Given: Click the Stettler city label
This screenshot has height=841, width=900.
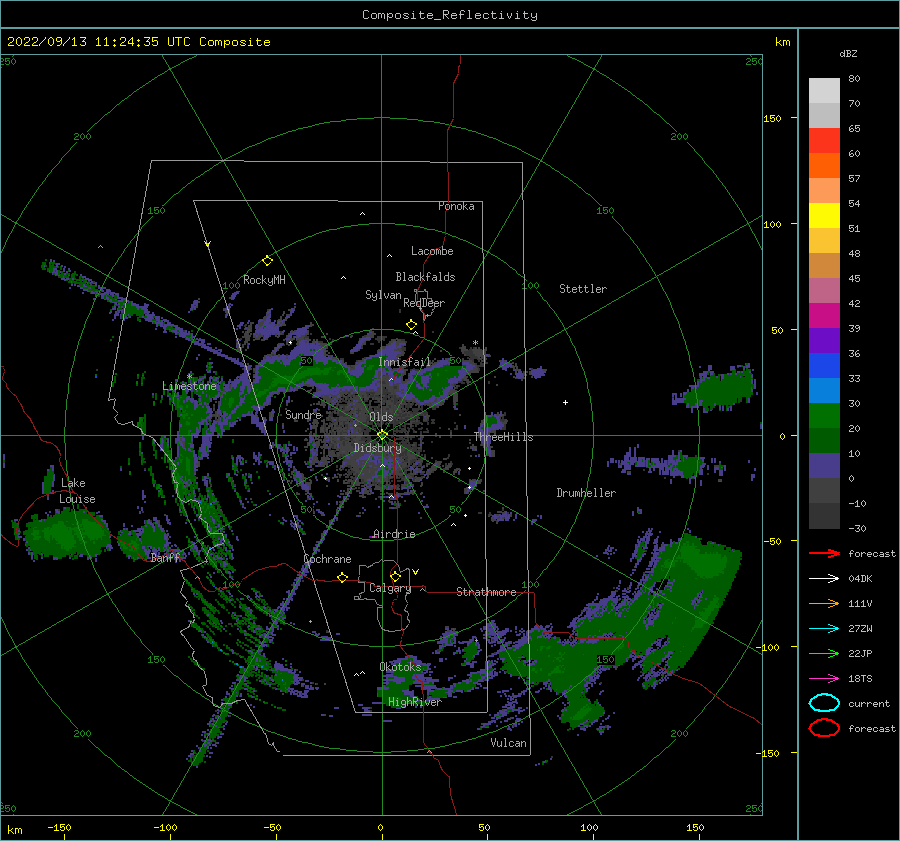Looking at the screenshot, I should (x=583, y=289).
